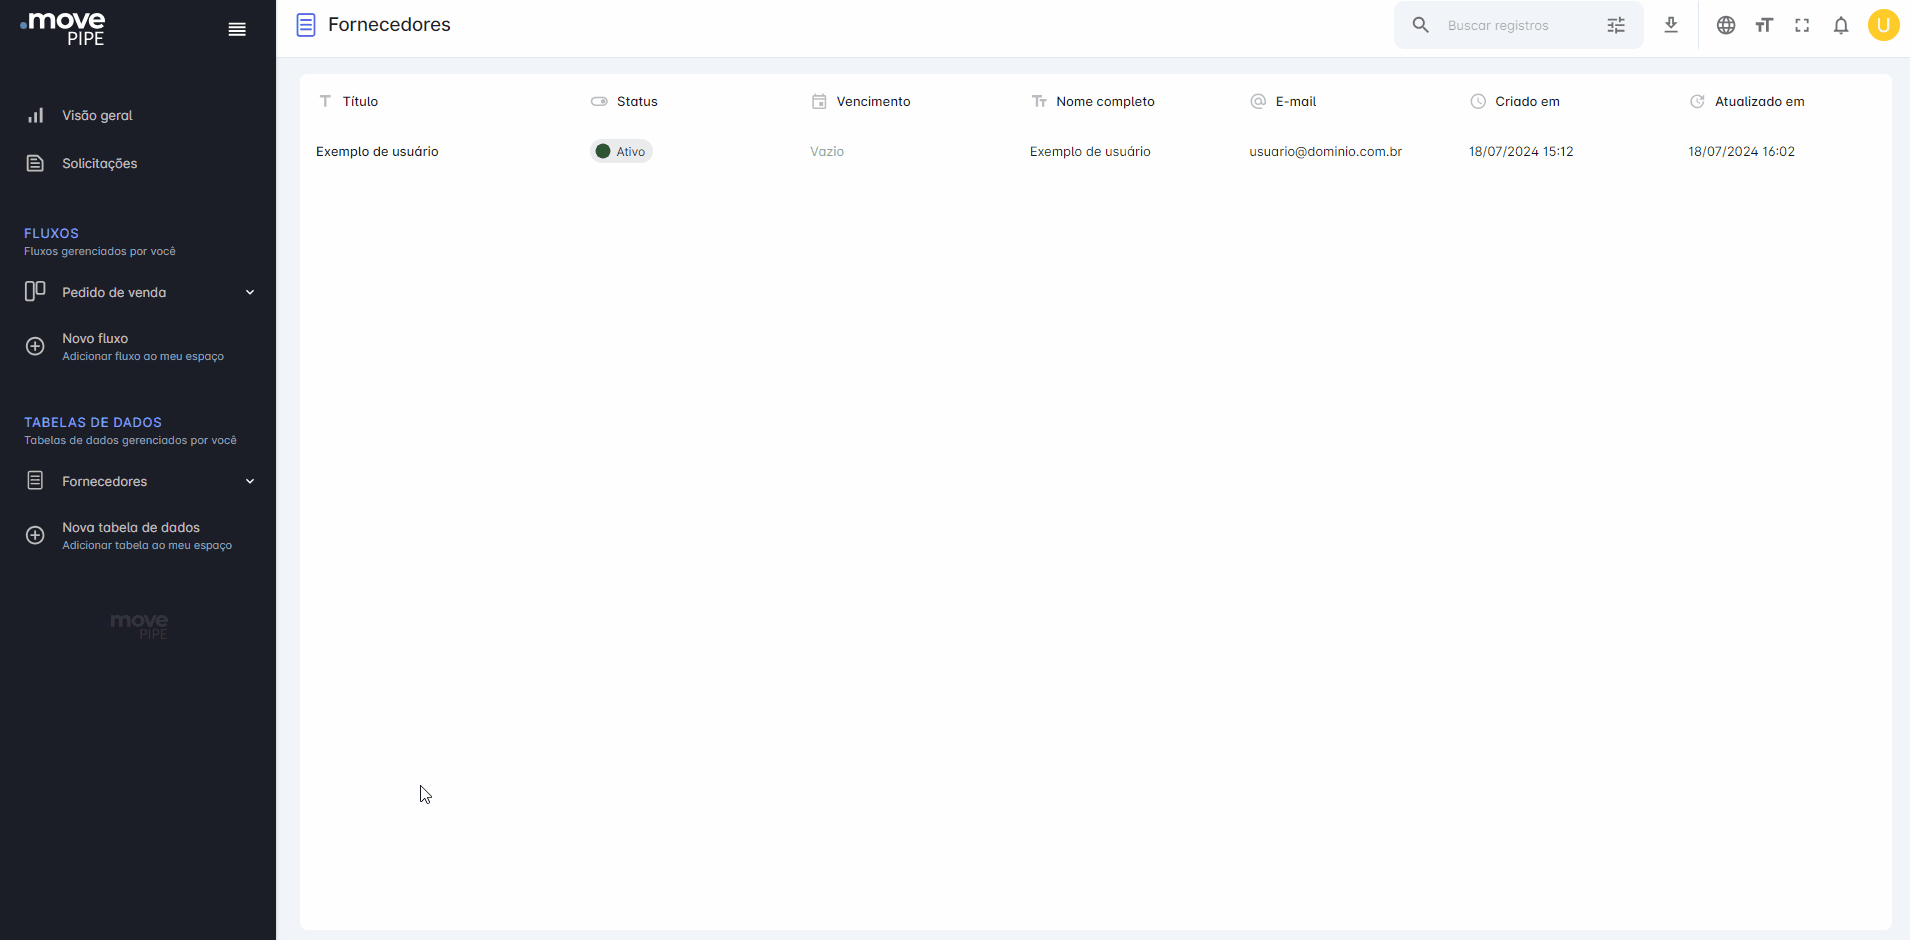Open Fornecedores in sidebar
The image size is (1910, 940).
tap(105, 481)
